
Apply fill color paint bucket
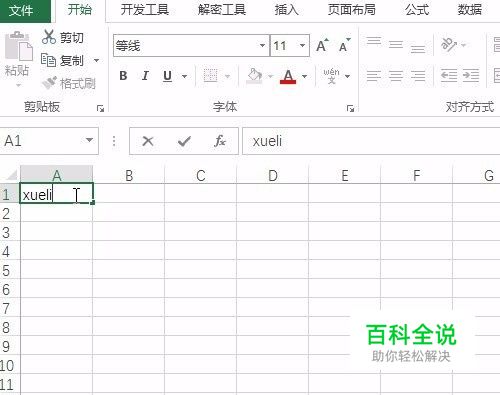pyautogui.click(x=254, y=76)
